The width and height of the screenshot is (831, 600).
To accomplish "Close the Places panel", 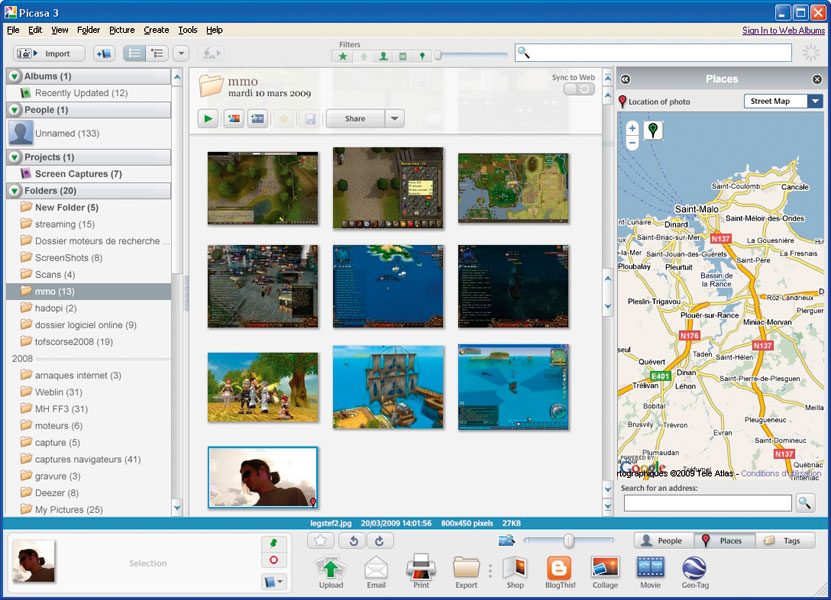I will coord(817,79).
